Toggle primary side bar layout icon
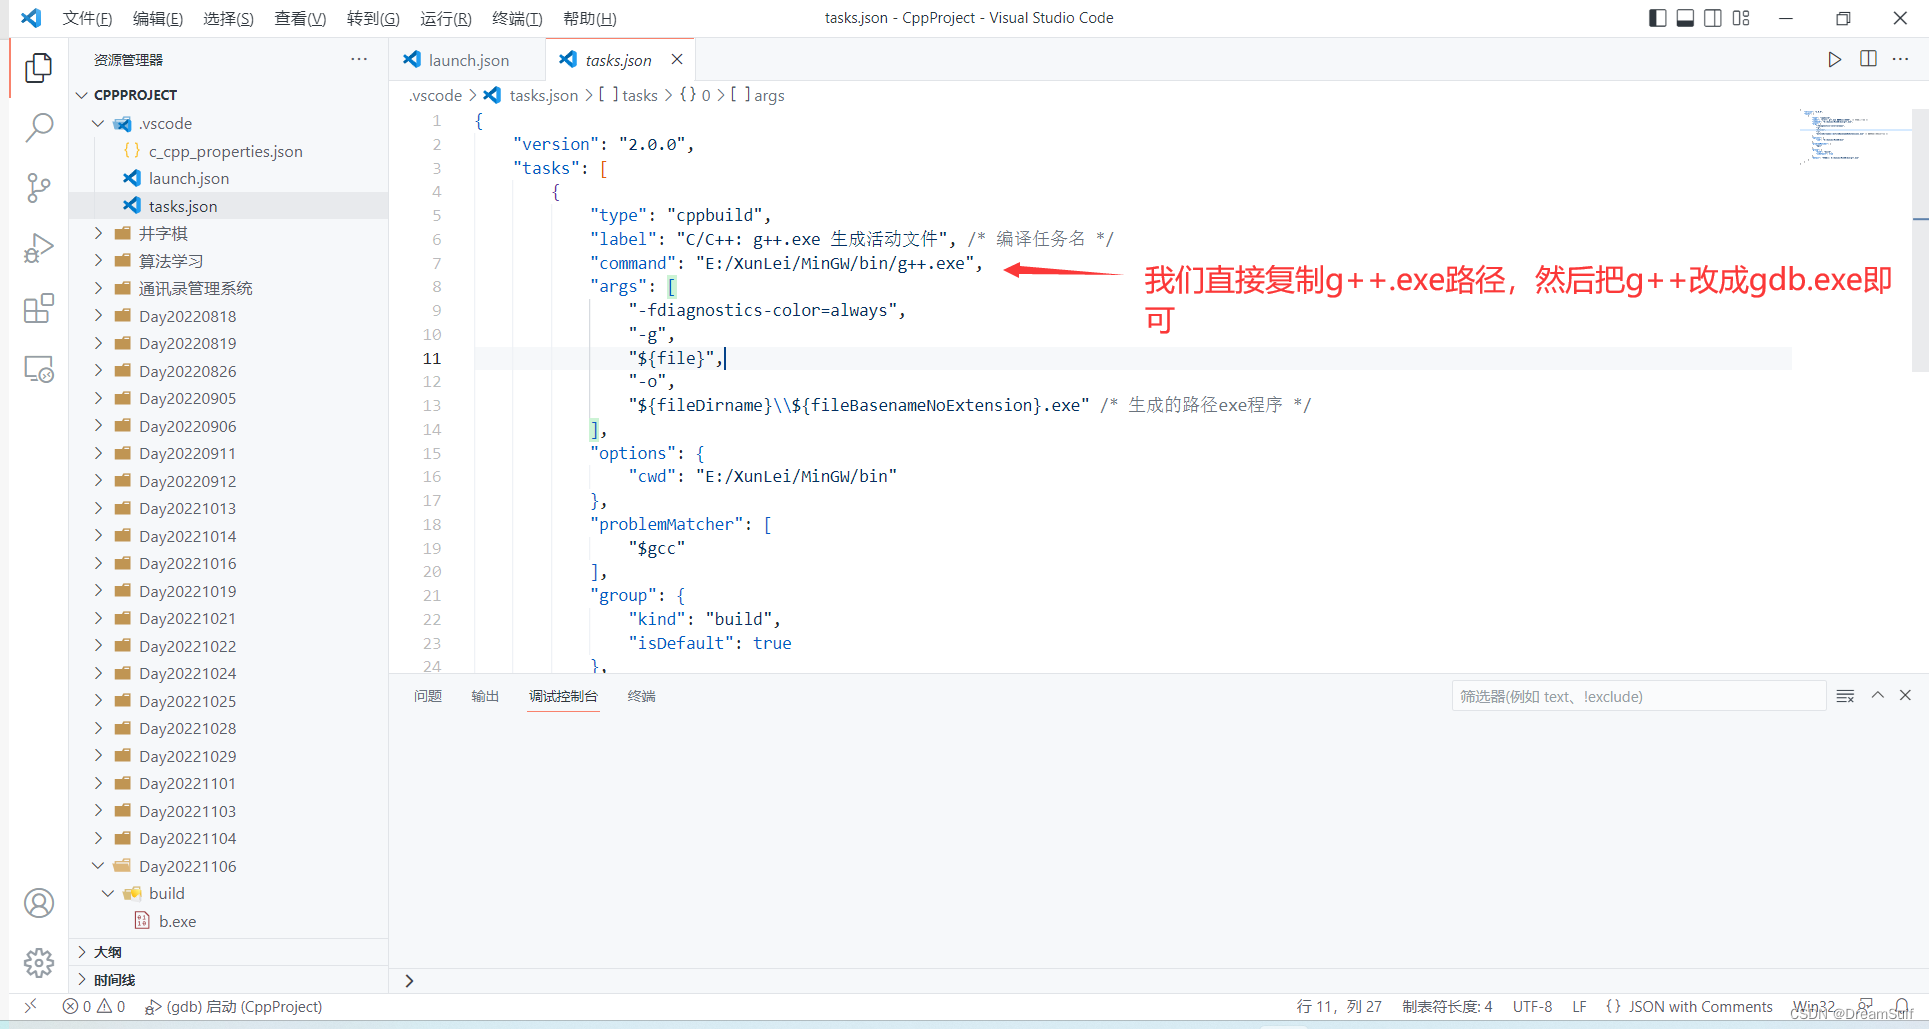 tap(1657, 18)
